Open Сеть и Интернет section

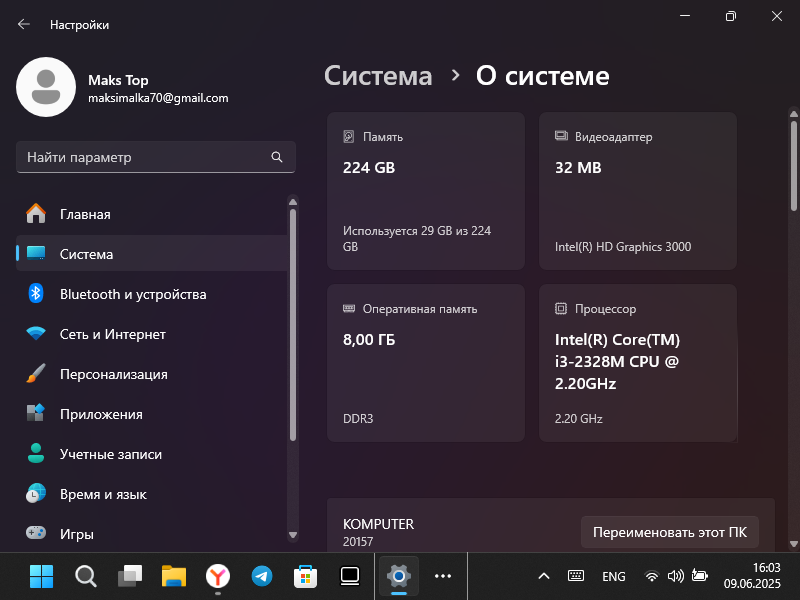pos(152,334)
